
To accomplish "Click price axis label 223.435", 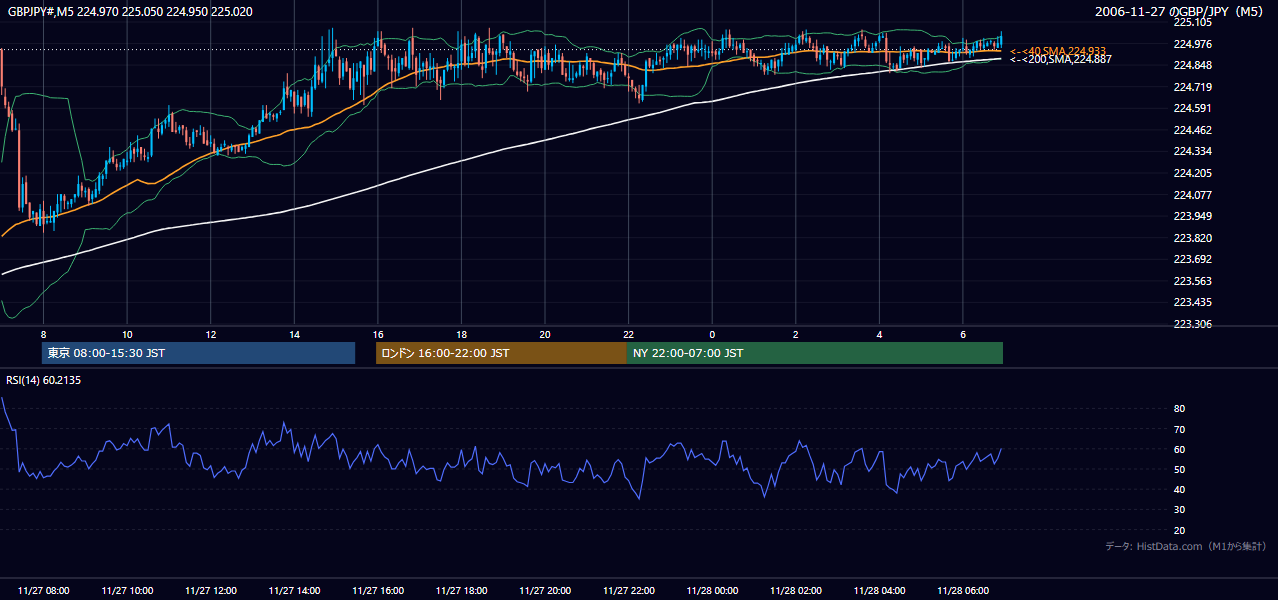I will click(x=1192, y=302).
